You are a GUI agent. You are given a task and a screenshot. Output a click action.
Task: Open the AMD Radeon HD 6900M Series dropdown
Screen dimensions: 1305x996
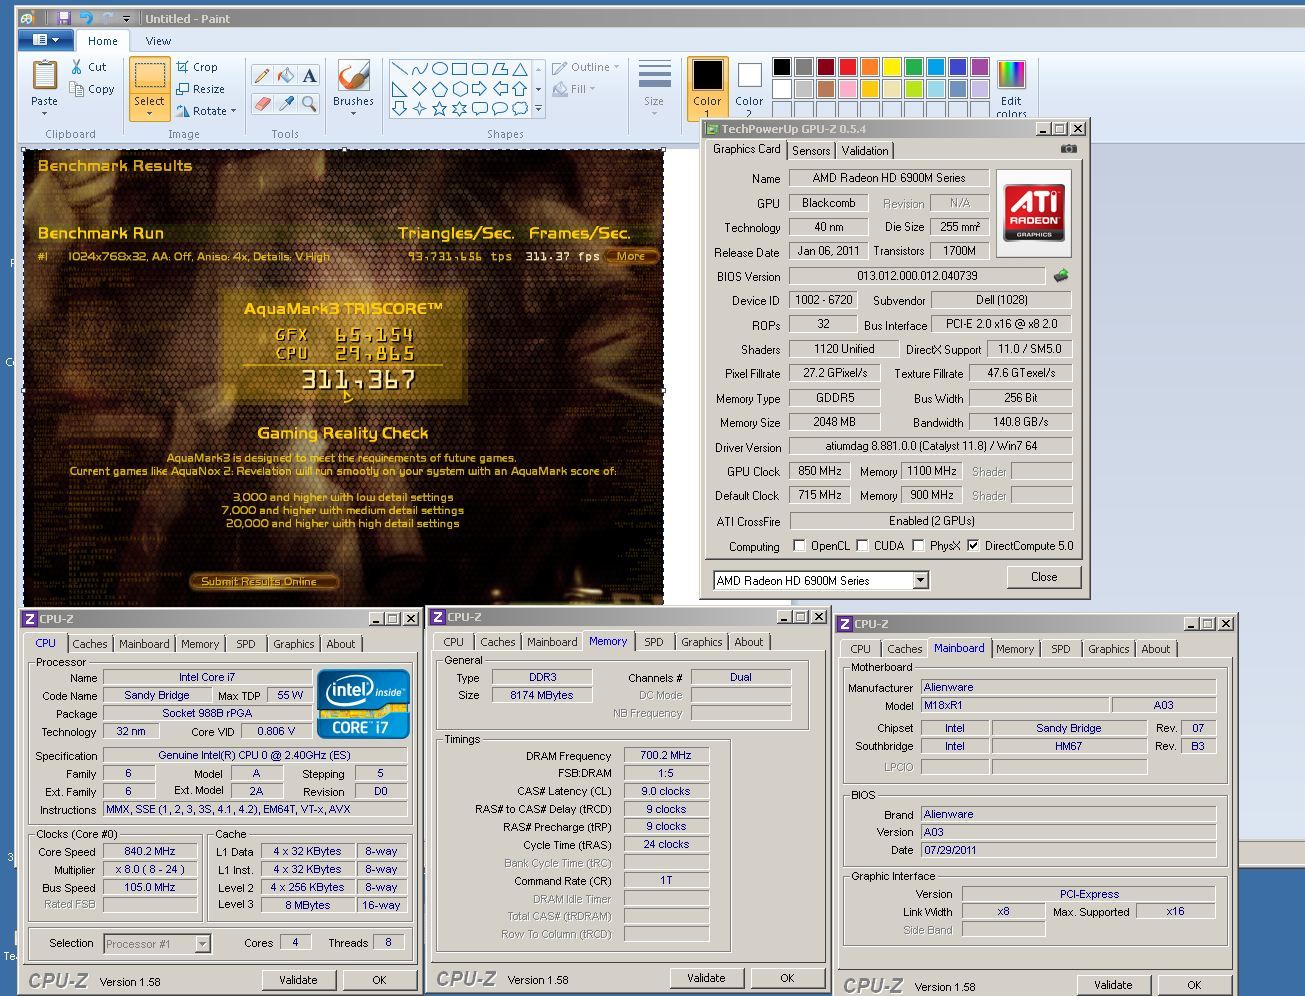pyautogui.click(x=920, y=580)
